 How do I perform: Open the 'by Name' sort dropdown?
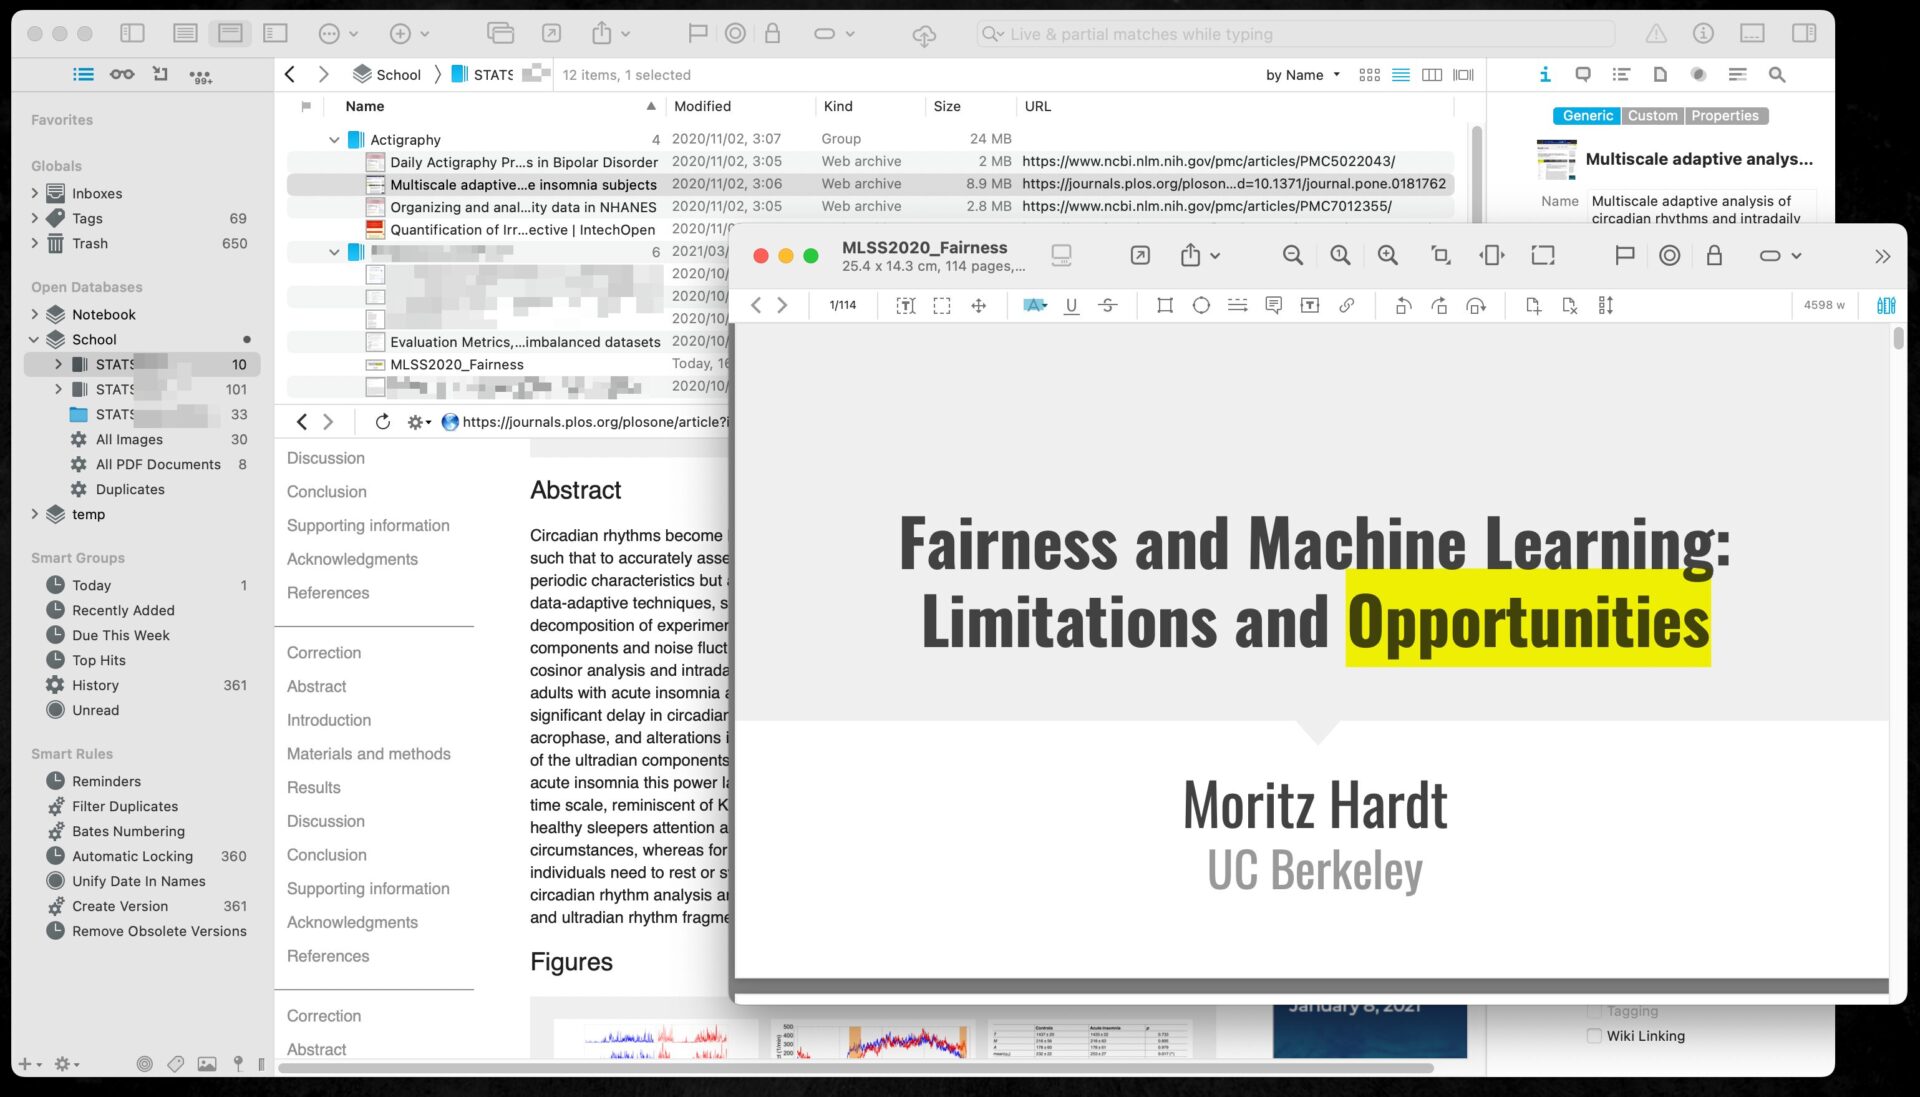1302,75
